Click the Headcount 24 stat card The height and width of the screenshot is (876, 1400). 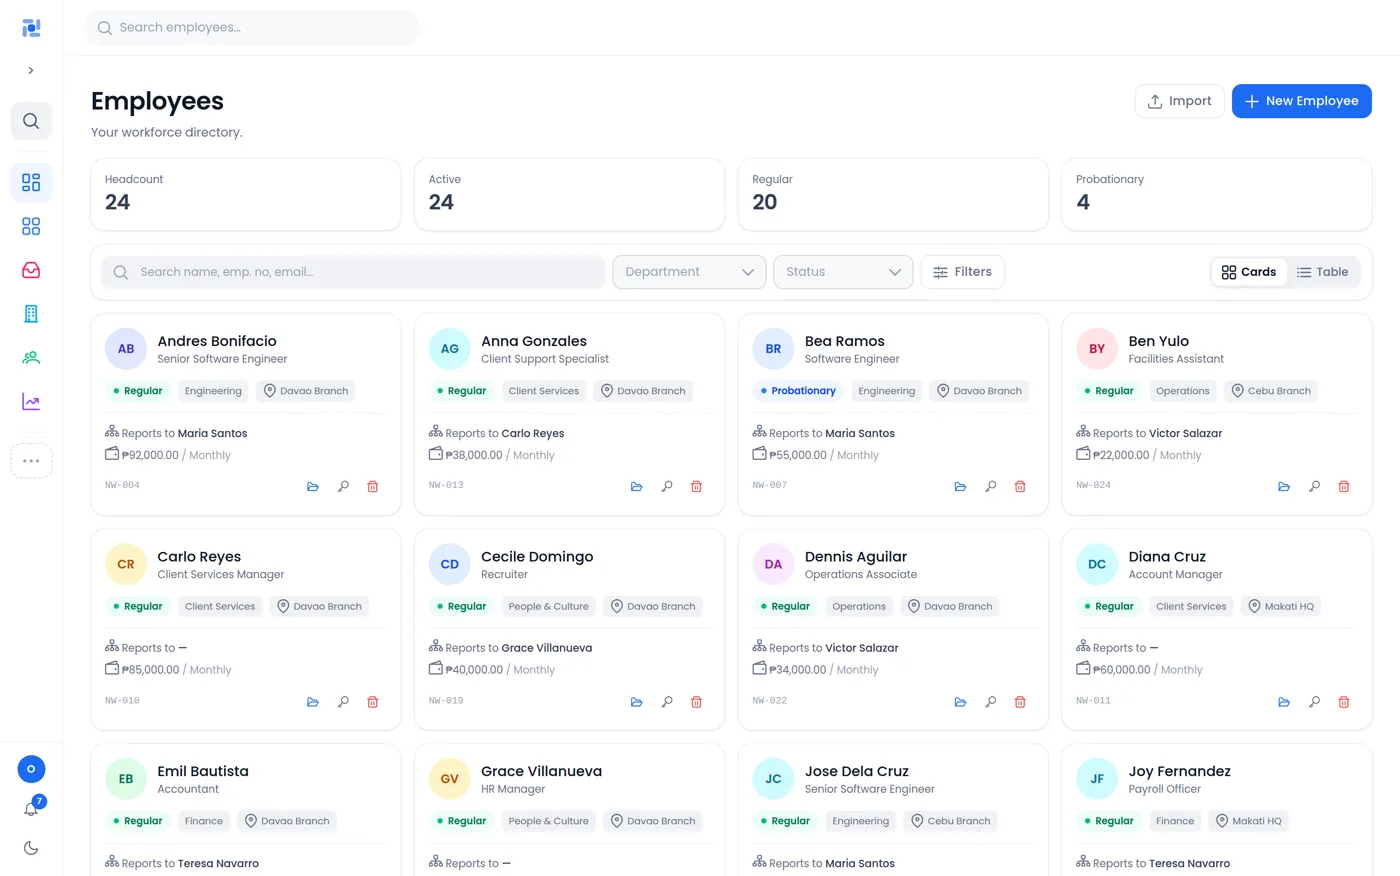tap(246, 194)
